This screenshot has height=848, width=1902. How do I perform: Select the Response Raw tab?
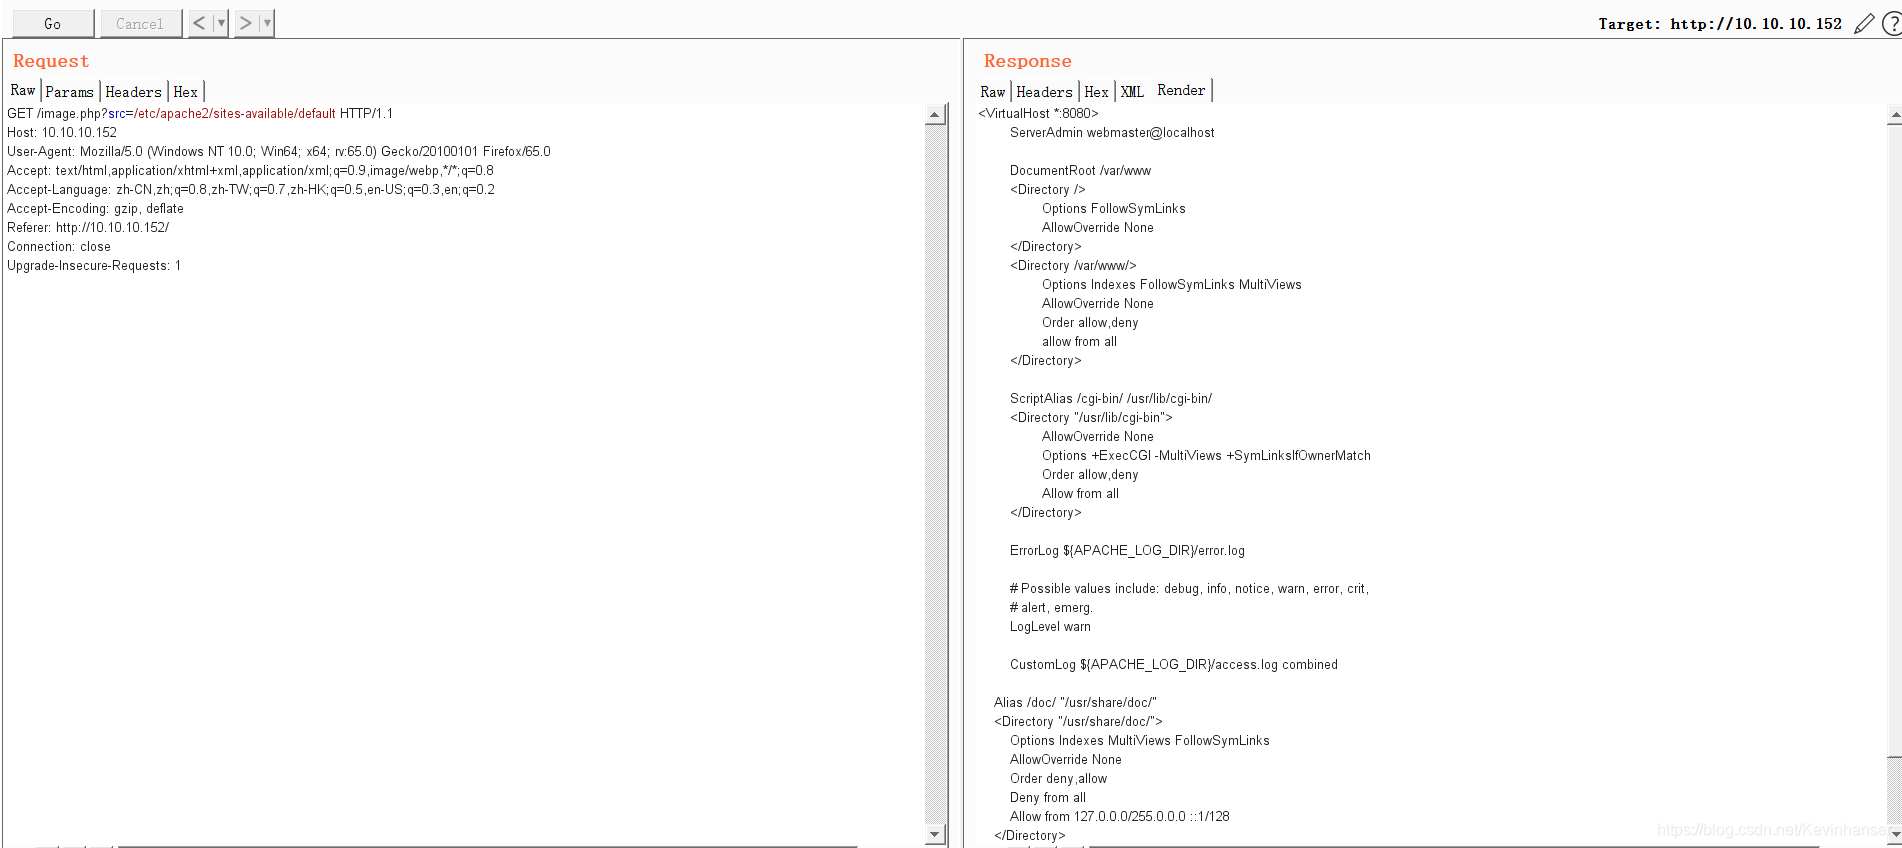(x=993, y=91)
